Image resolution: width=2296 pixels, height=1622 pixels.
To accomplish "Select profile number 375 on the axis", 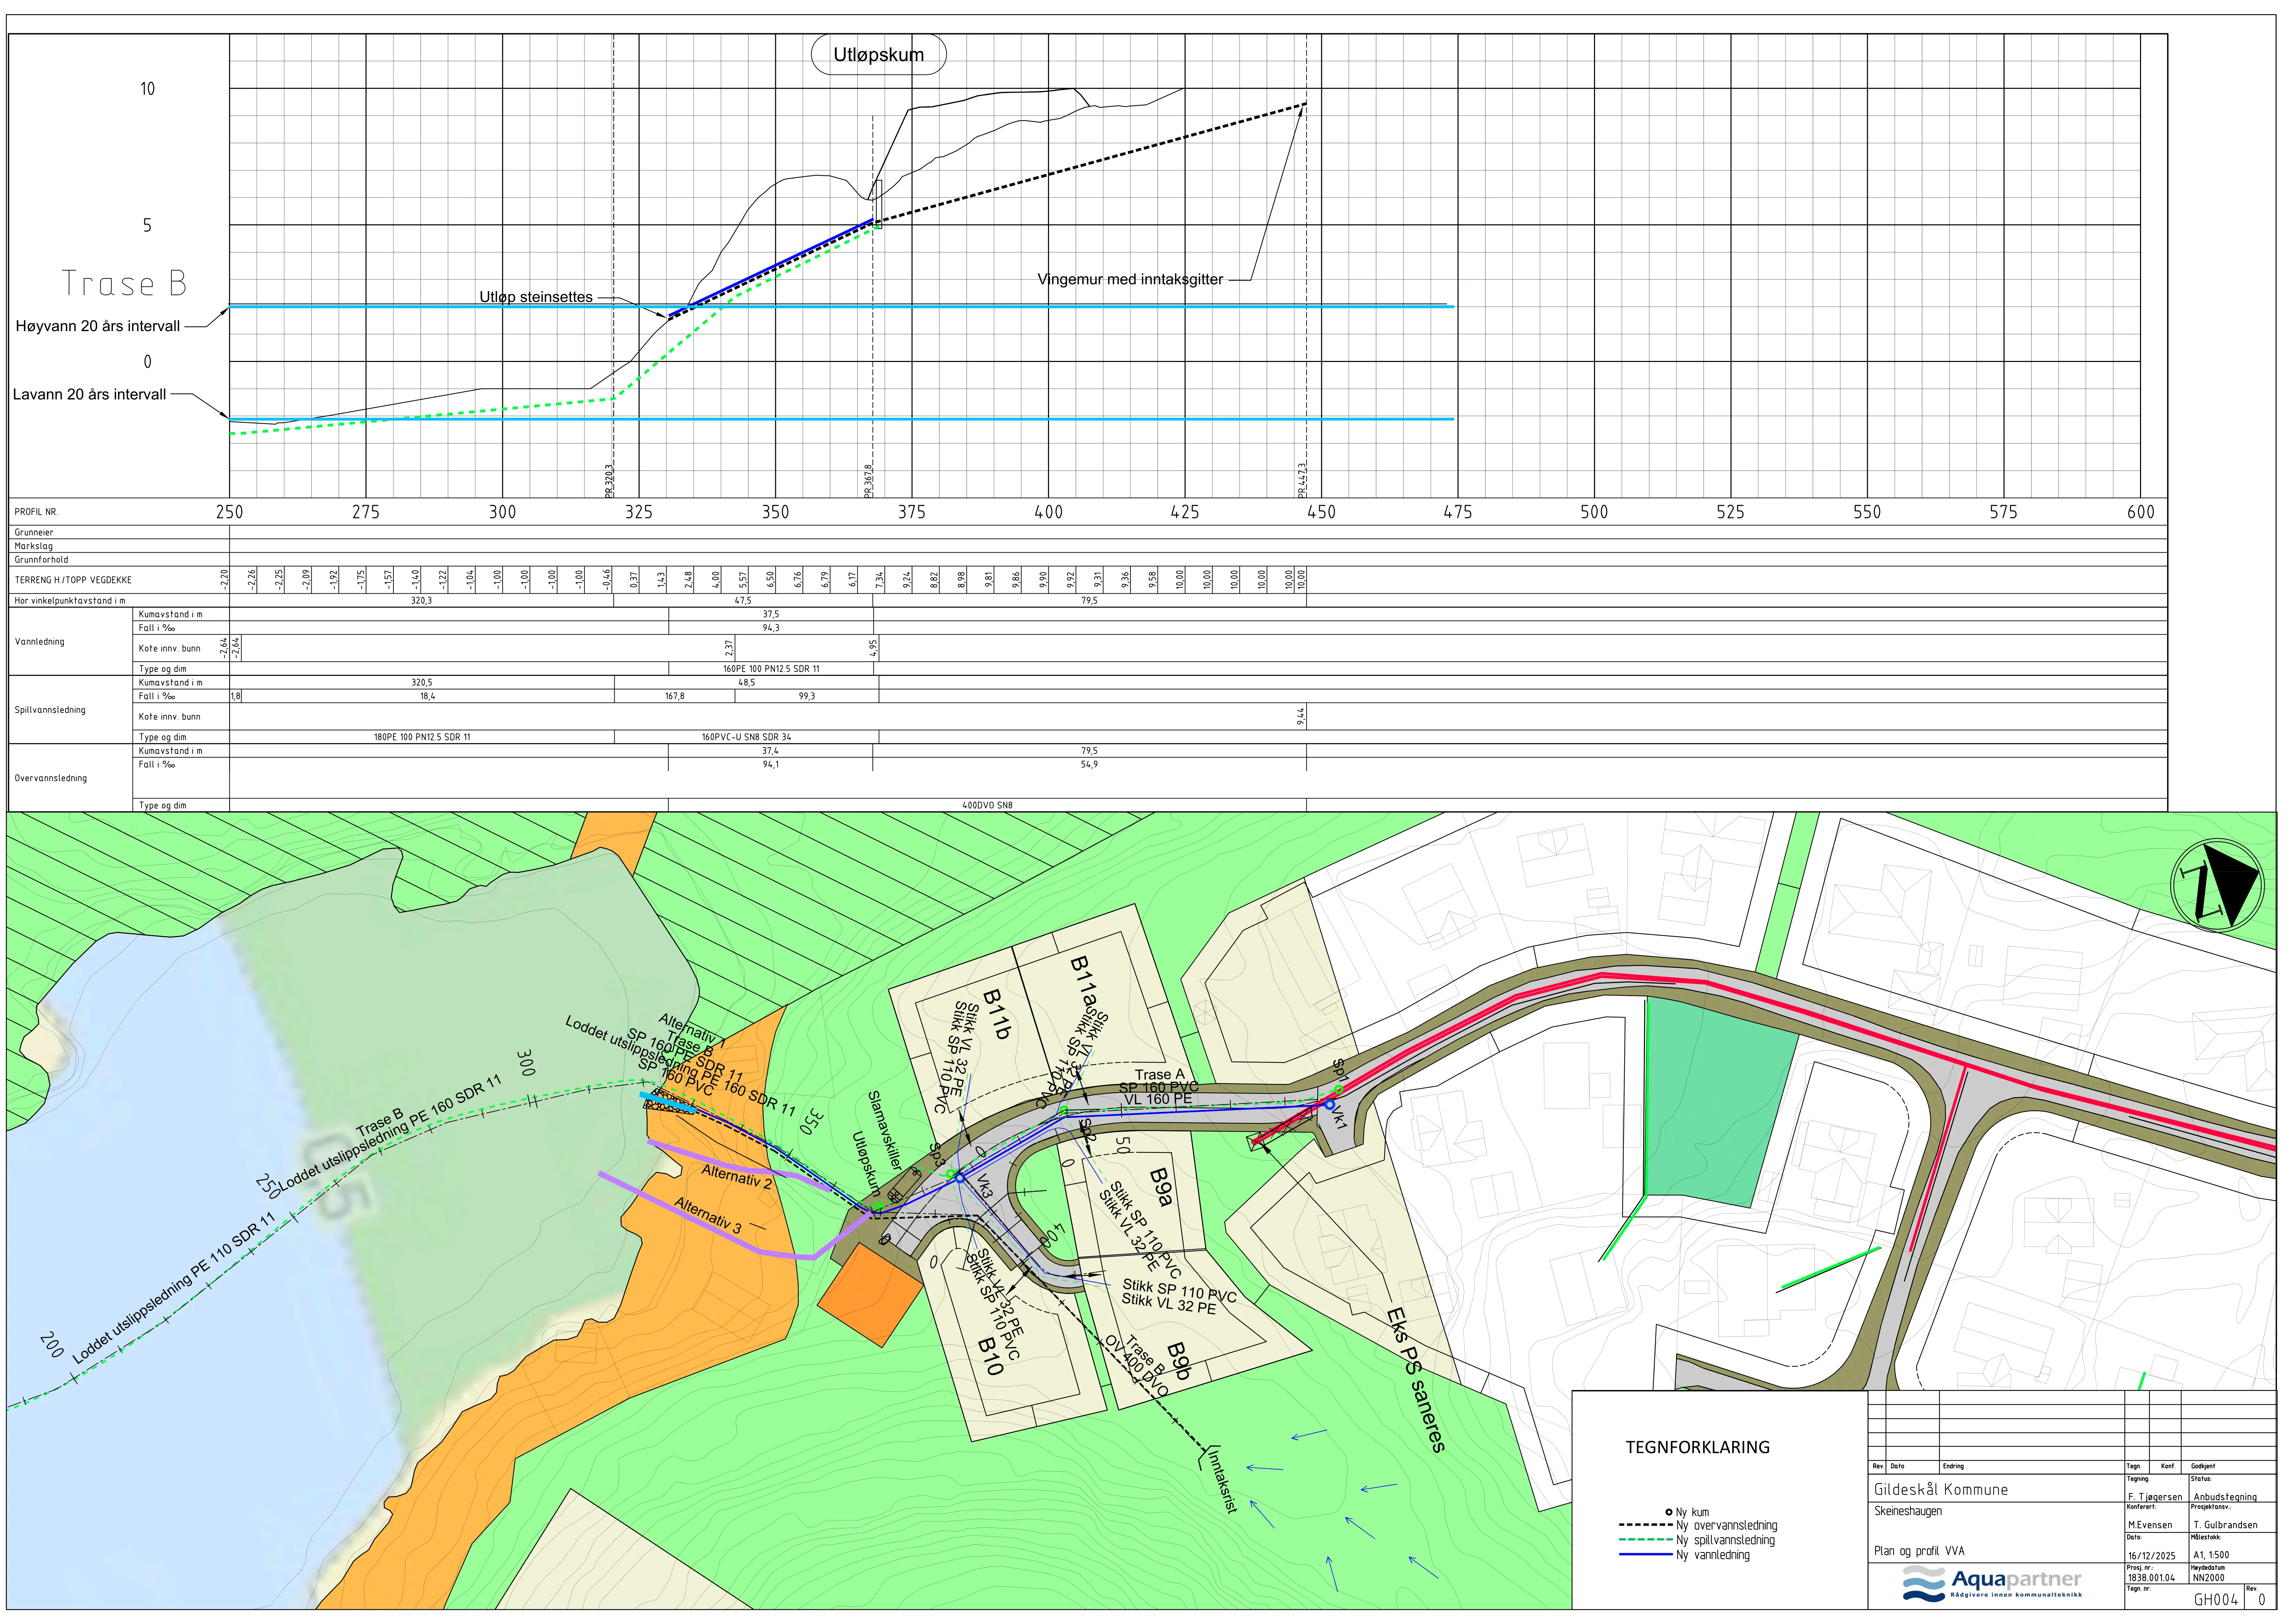I will 912,512.
